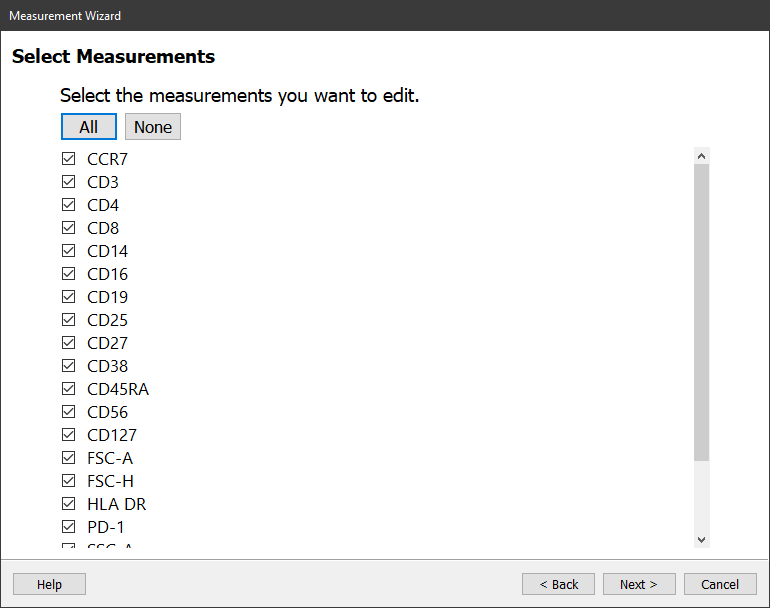Deselect the CD4 measurement
The image size is (770, 608).
point(69,205)
